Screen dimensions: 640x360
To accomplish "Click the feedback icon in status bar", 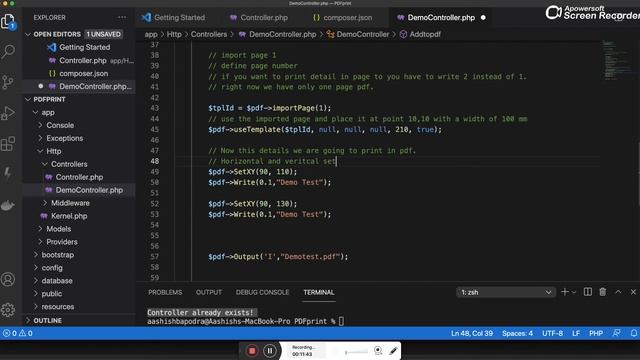I will tap(617, 333).
